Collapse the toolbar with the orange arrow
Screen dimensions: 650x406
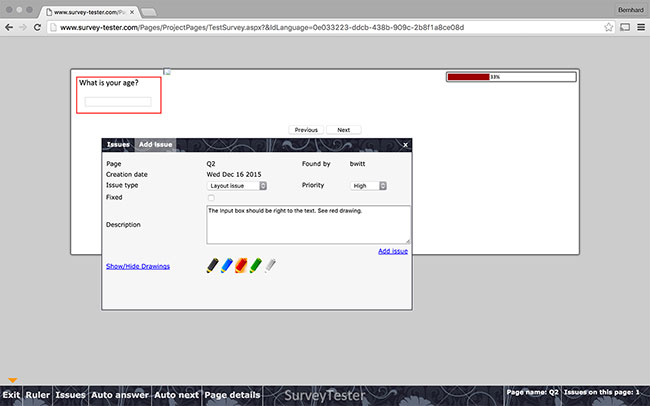tap(13, 380)
